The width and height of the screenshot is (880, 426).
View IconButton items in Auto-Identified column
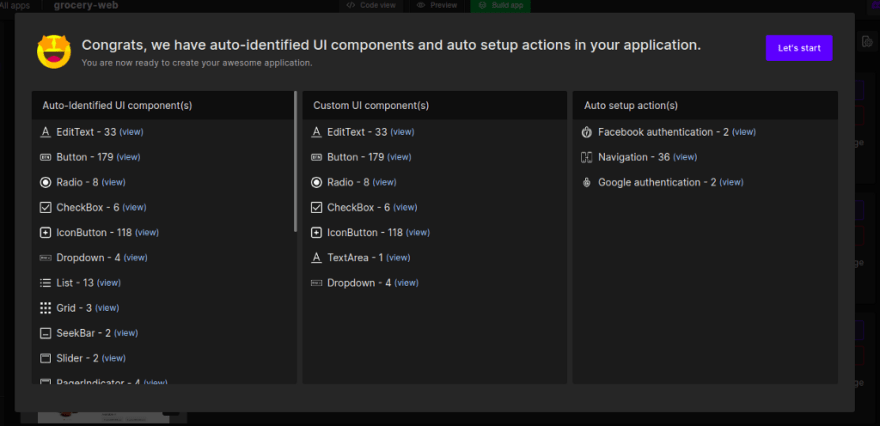(x=147, y=232)
